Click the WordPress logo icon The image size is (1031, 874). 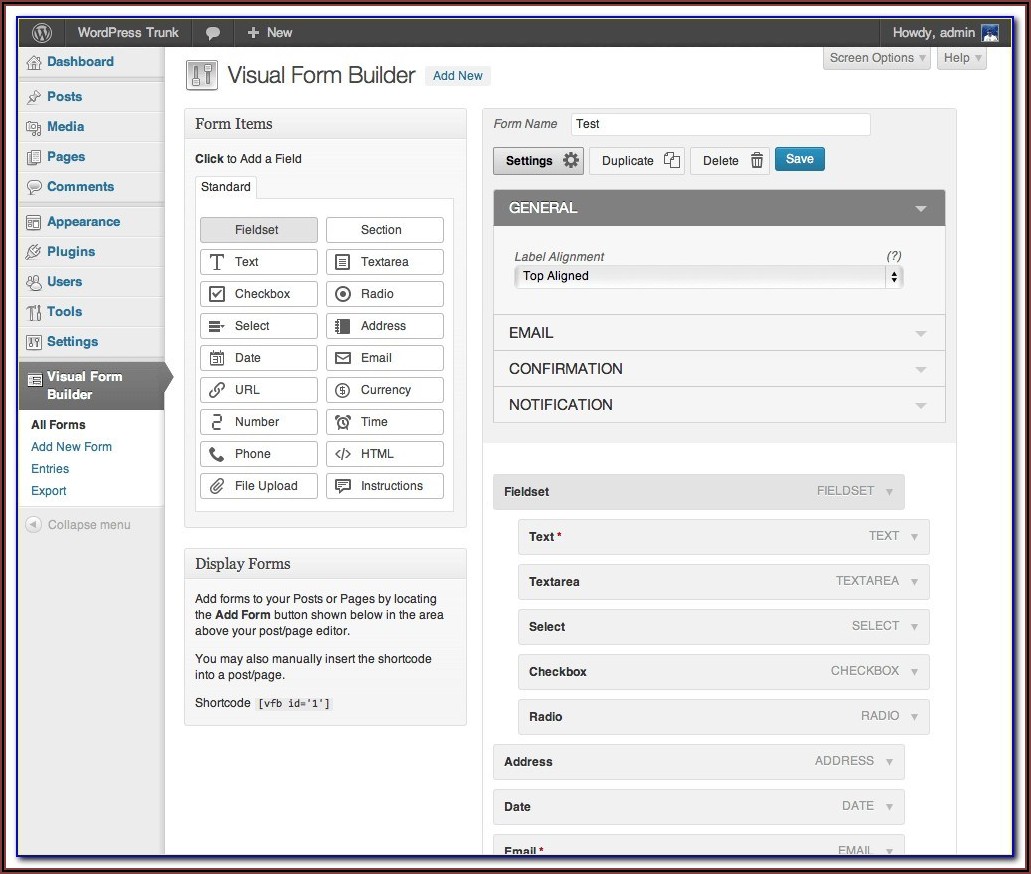click(41, 32)
